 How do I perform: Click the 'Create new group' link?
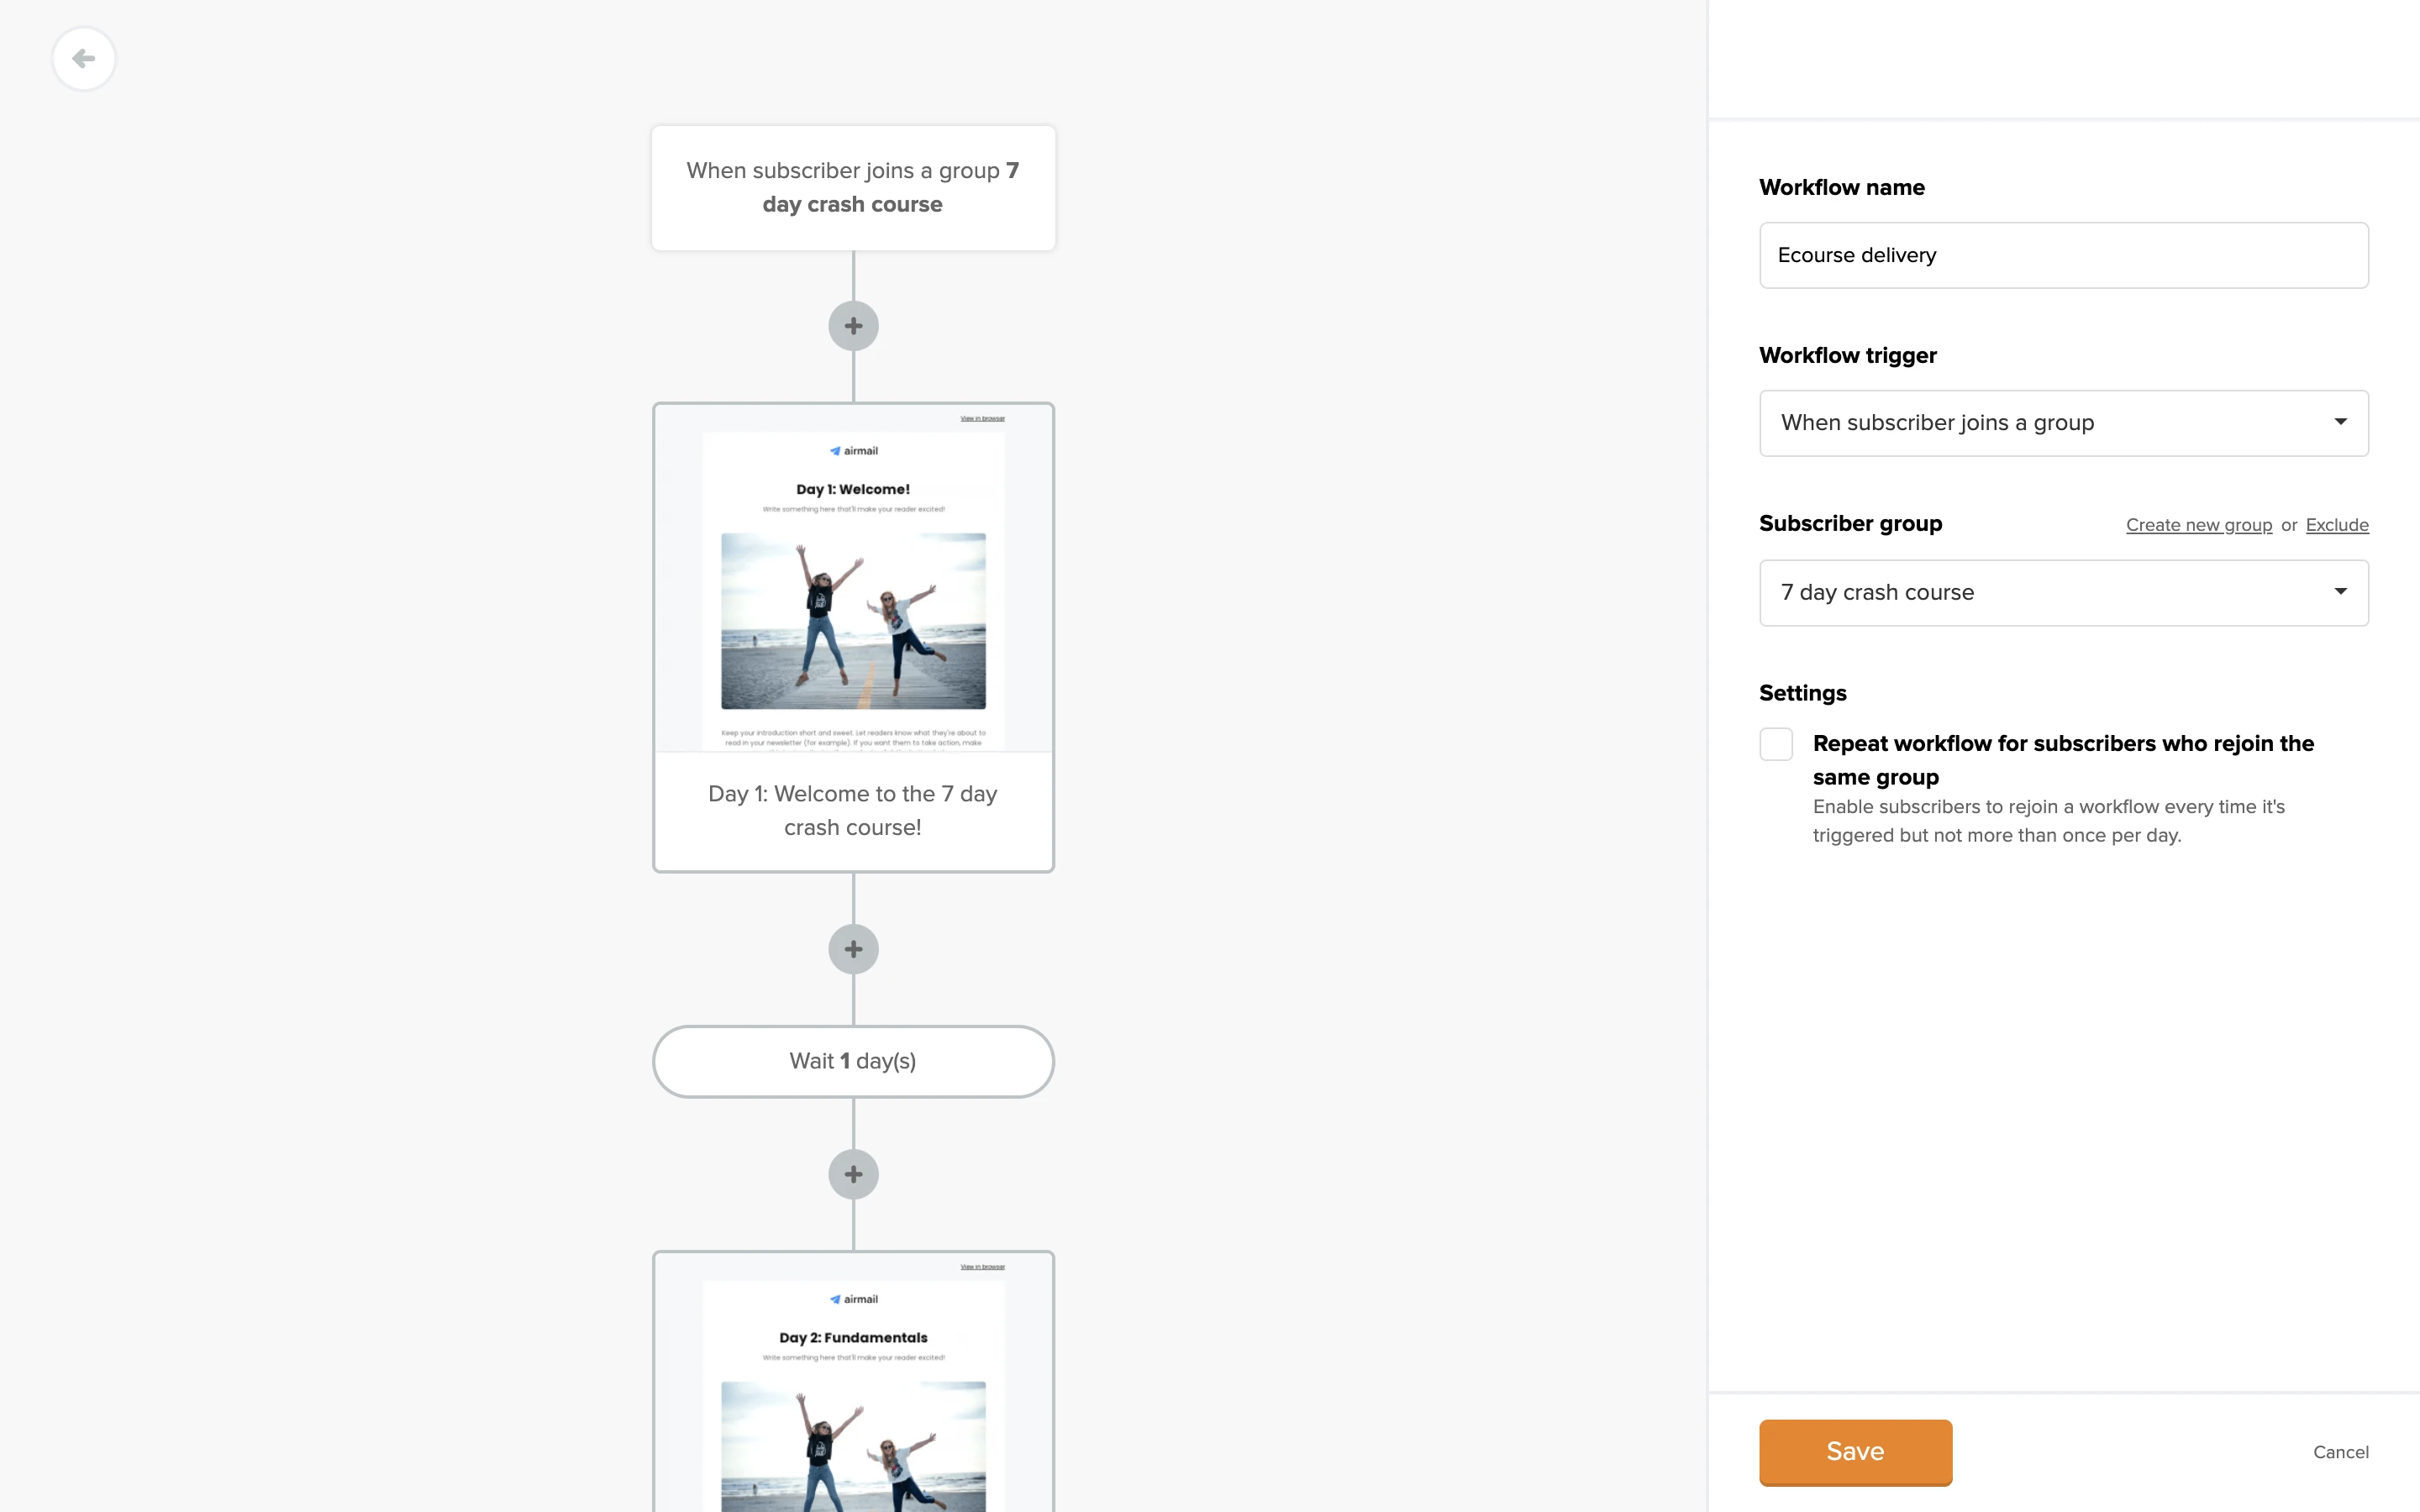coord(2198,525)
